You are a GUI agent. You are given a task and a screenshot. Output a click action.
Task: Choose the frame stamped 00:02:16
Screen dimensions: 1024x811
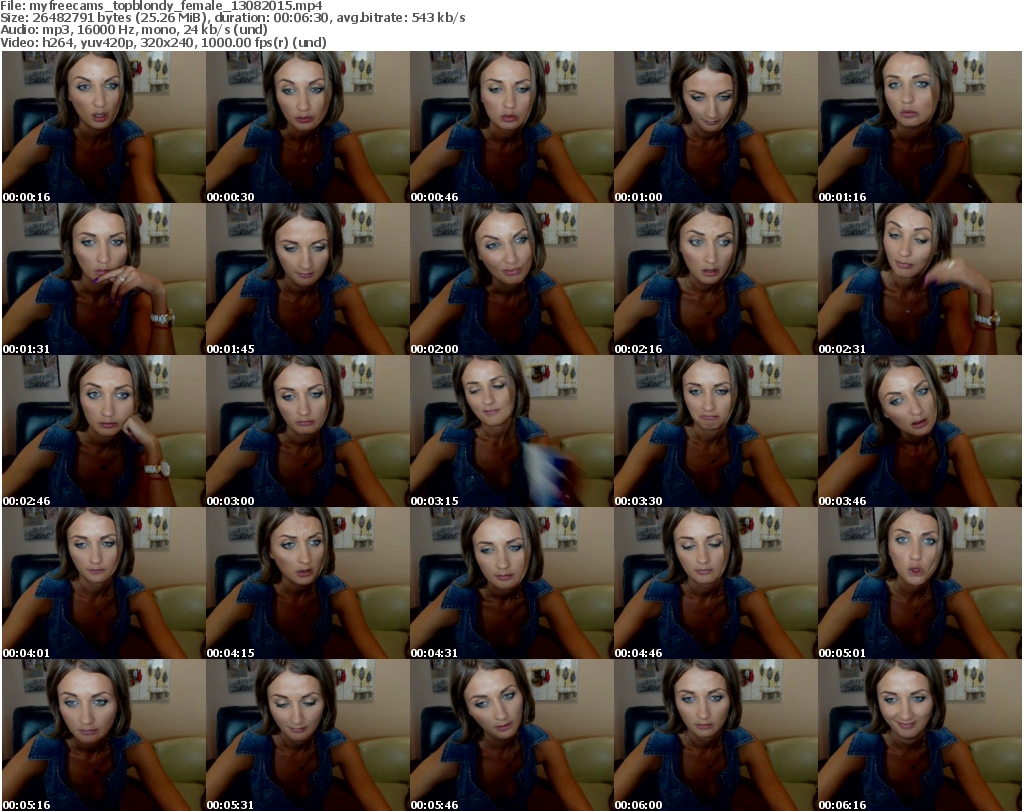tap(716, 279)
